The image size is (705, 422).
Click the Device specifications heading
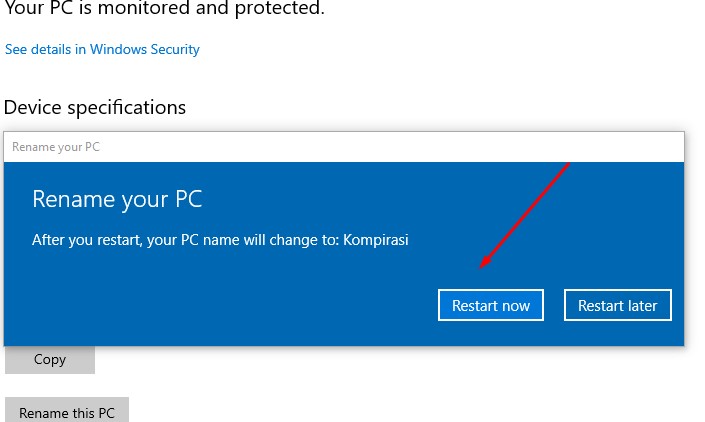(95, 107)
